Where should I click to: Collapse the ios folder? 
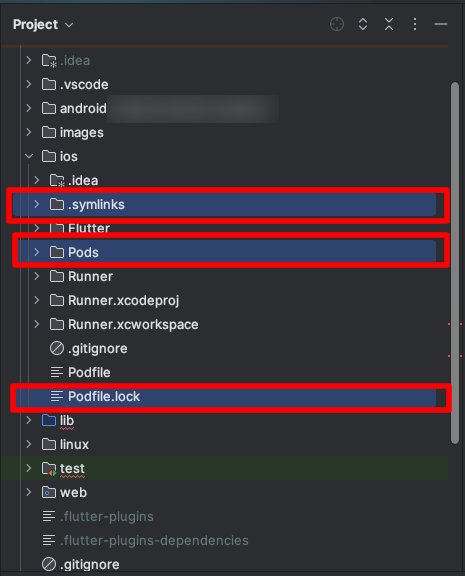(29, 156)
